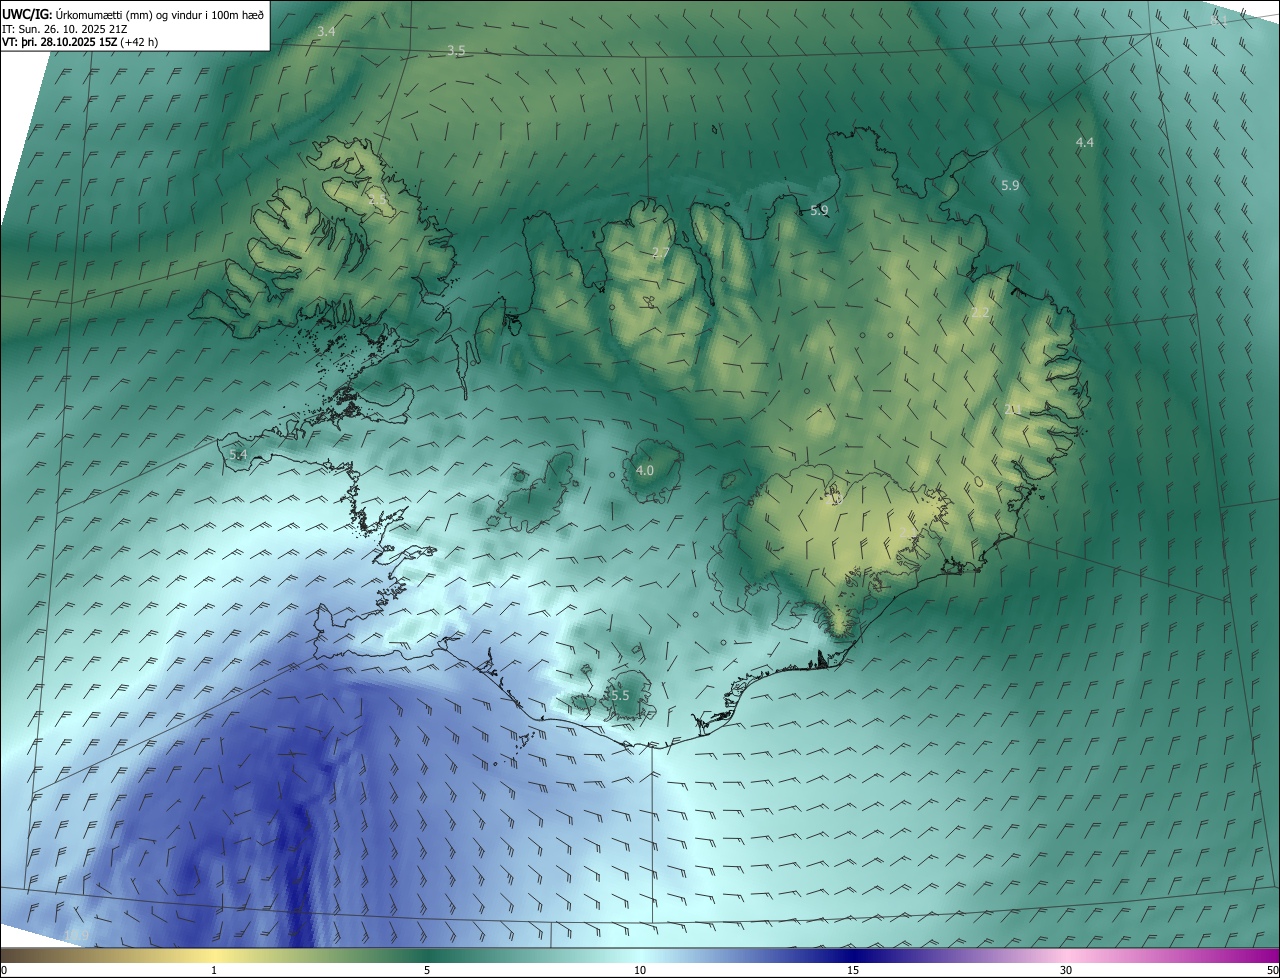Screen dimensions: 1280x978
Task: Click the color scale tick label 10
Action: click(640, 970)
